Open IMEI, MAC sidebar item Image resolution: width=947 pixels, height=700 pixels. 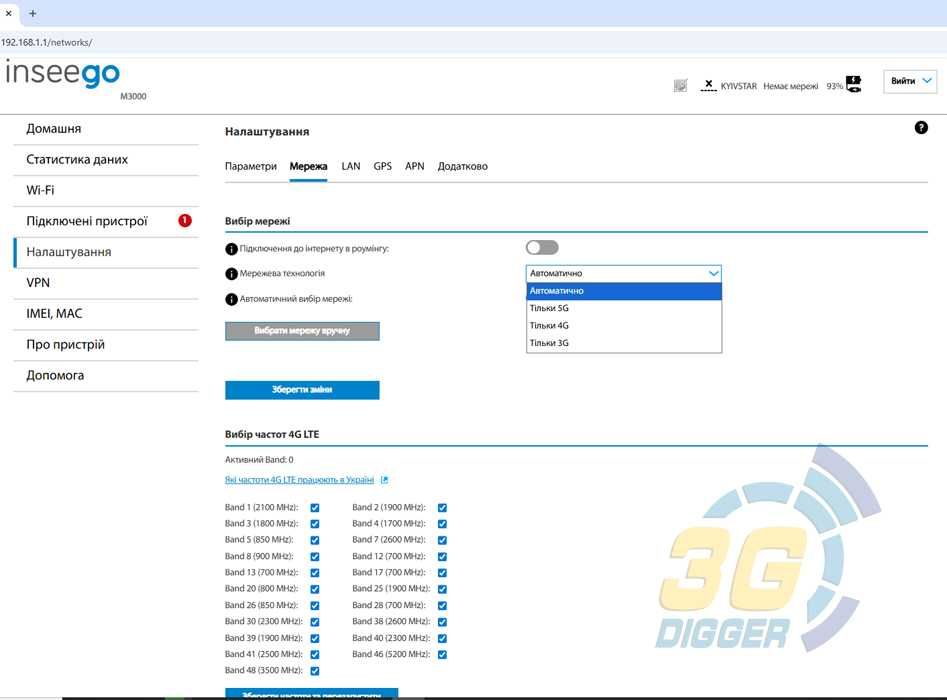[x=106, y=313]
